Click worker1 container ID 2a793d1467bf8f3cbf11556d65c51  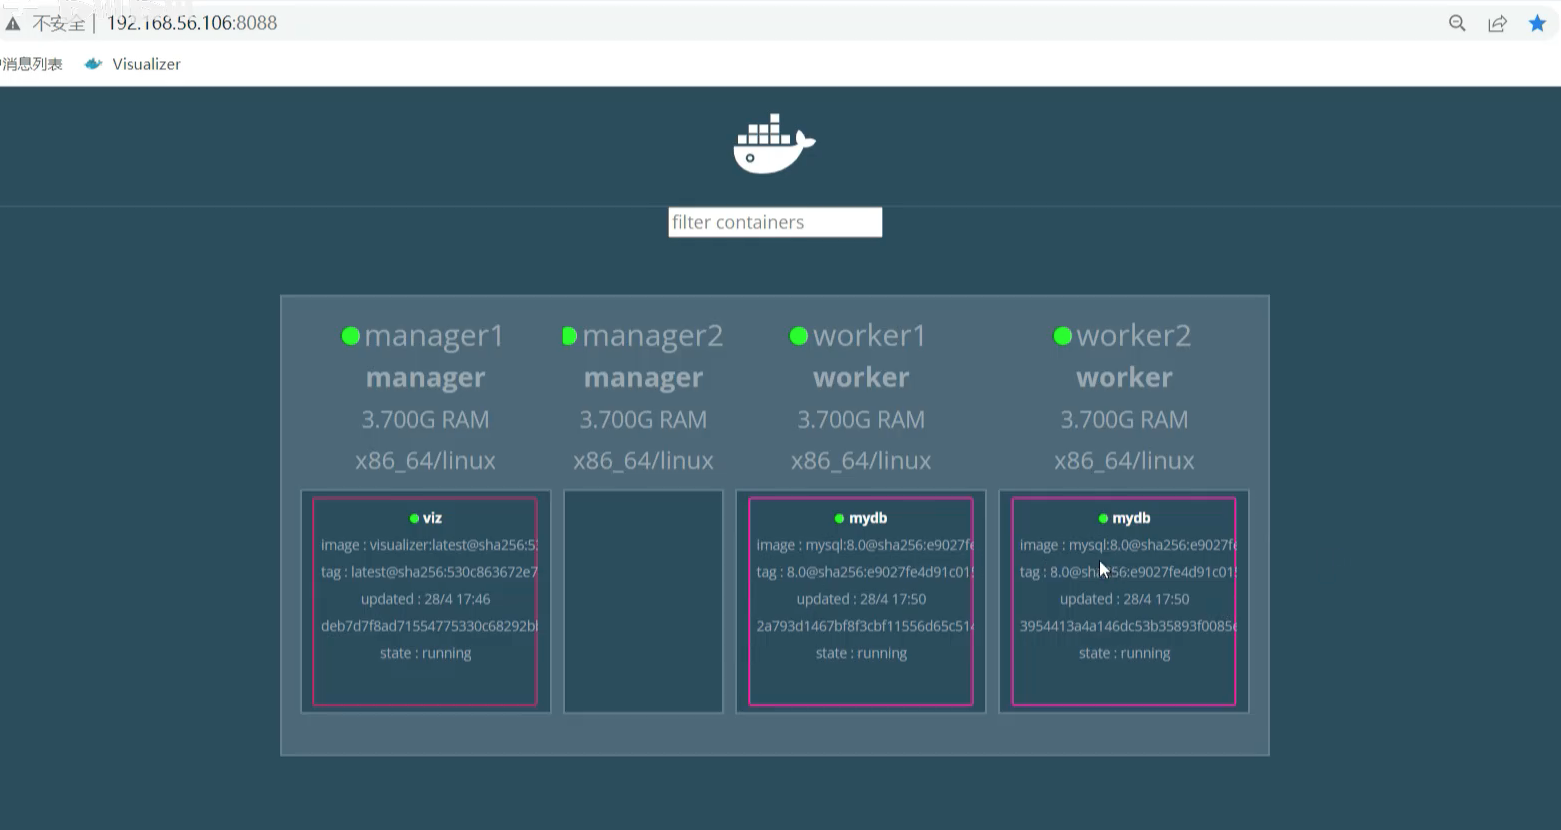pos(865,626)
